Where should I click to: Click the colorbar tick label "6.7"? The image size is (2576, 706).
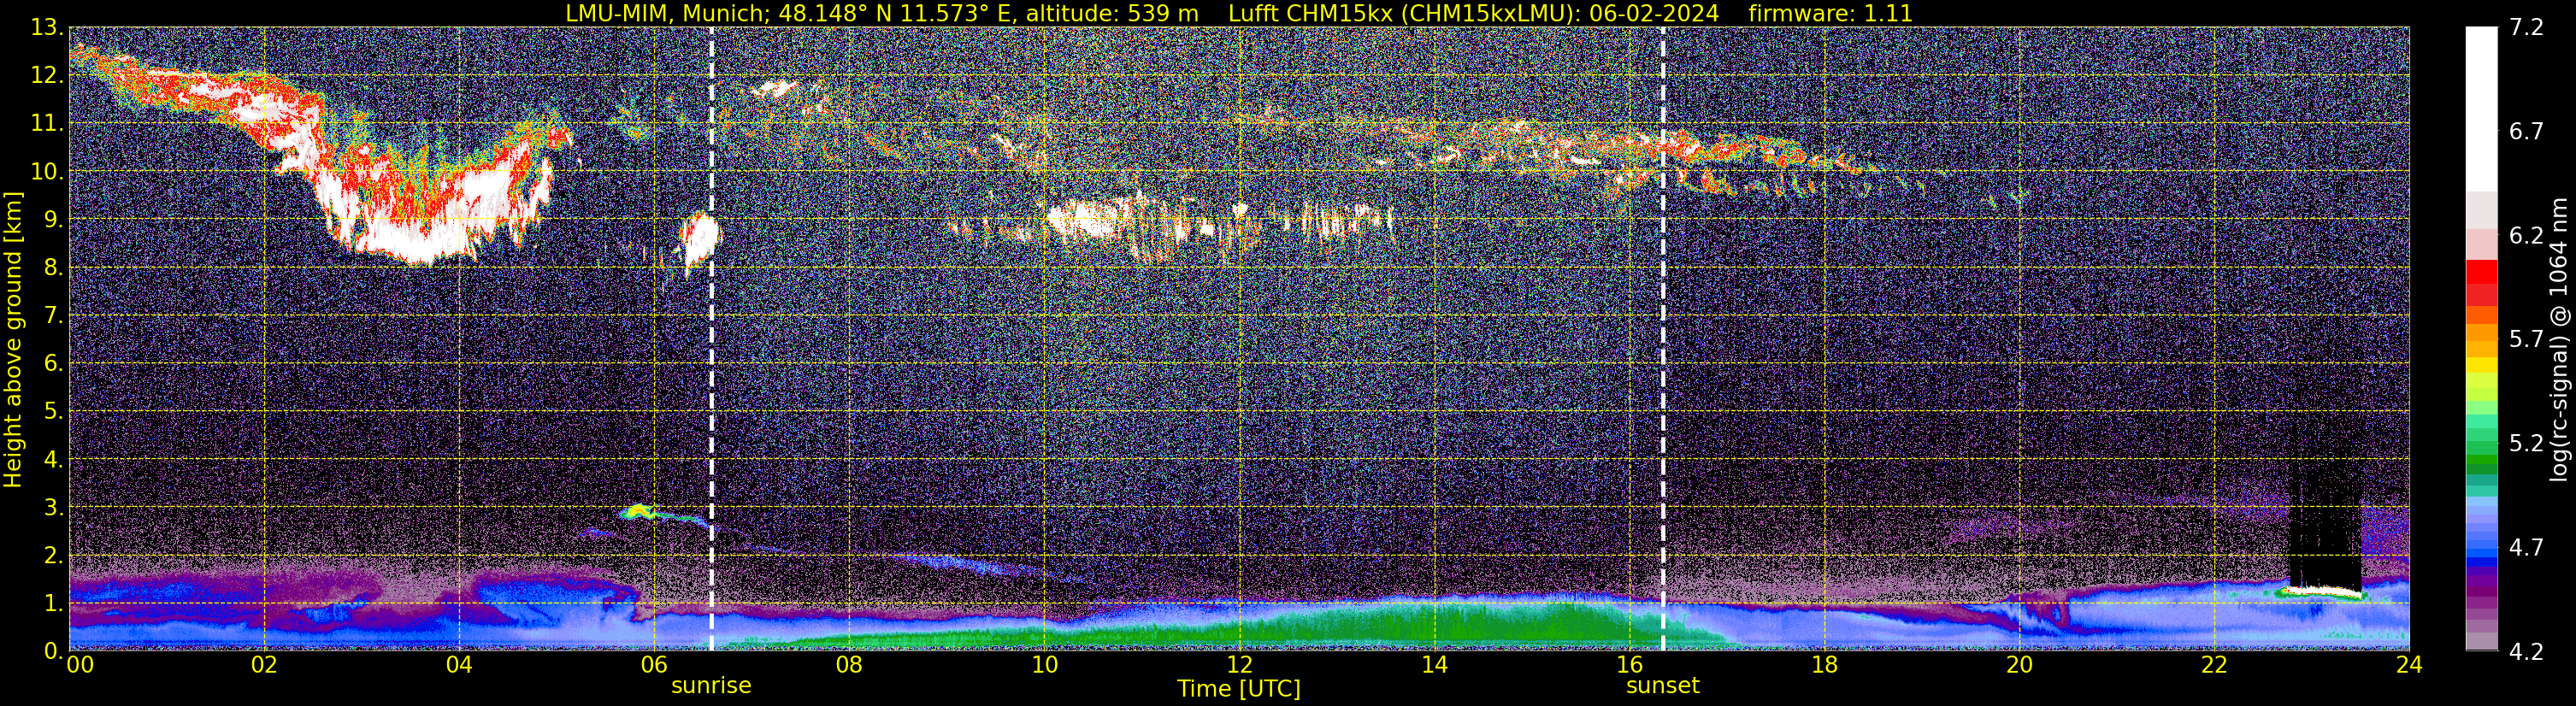2526,132
